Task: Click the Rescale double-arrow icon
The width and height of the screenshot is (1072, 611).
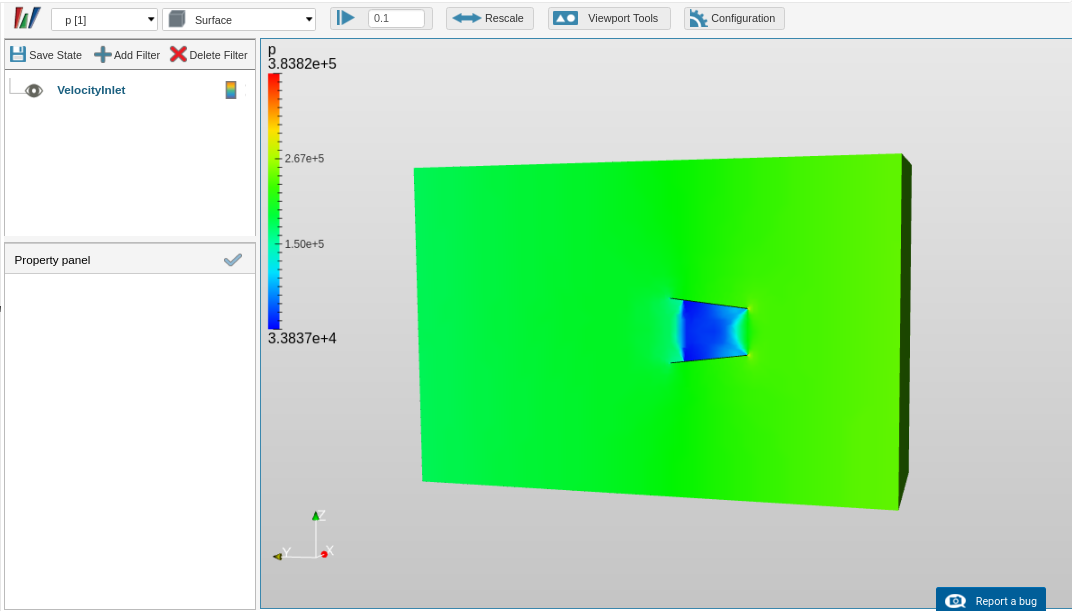Action: 467,18
